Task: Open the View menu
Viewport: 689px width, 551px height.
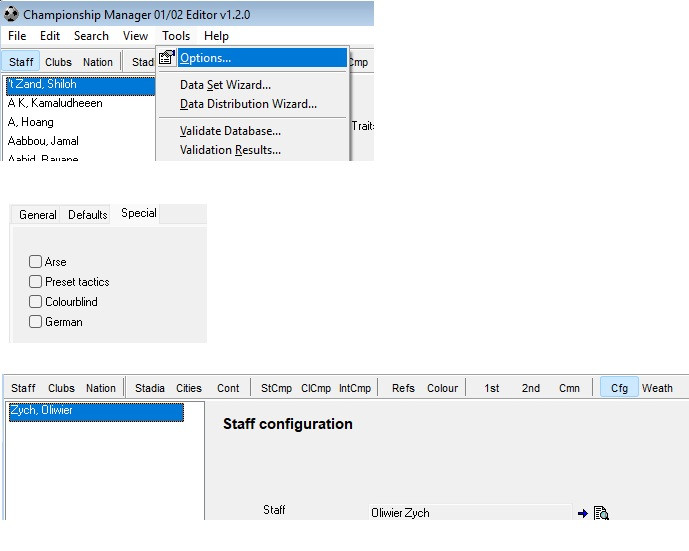Action: (135, 36)
